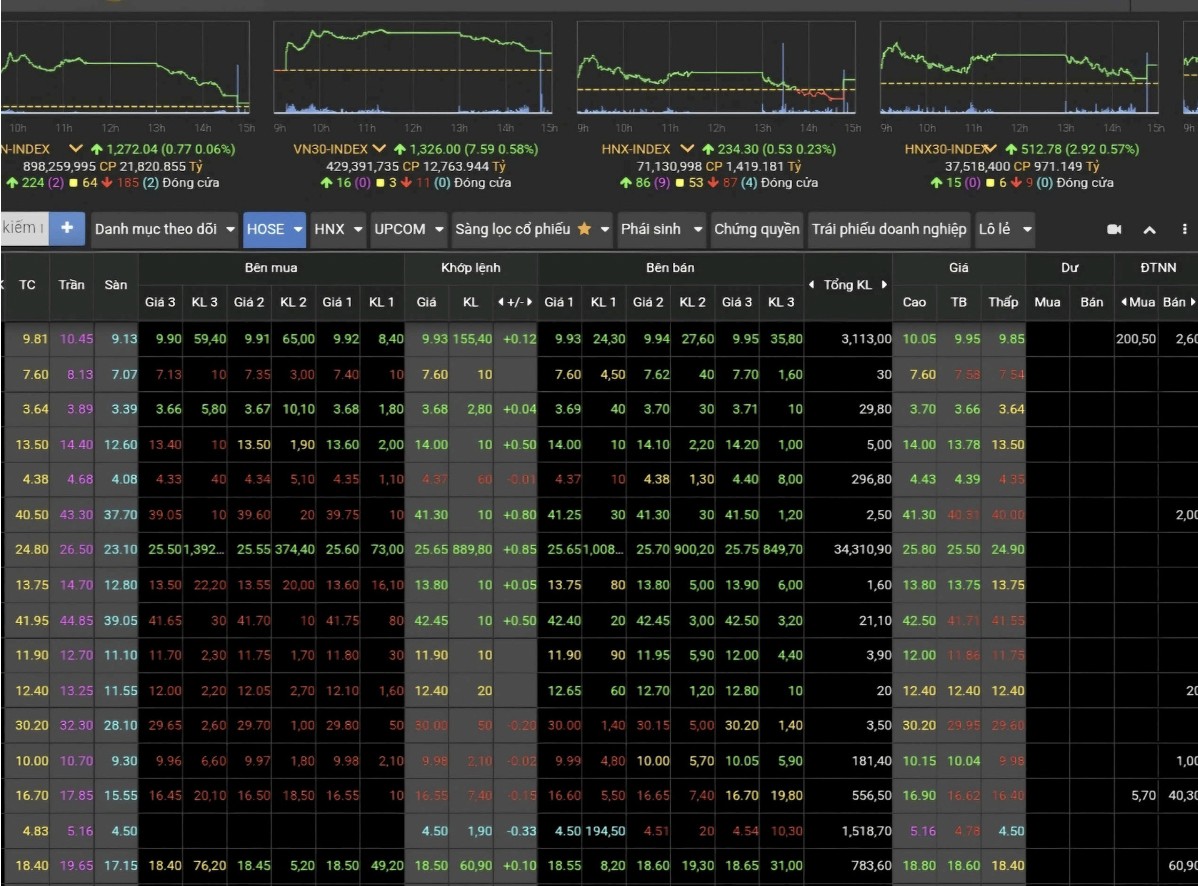The width and height of the screenshot is (1198, 886).
Task: Click the blue plus add-symbol button
Action: pos(67,229)
